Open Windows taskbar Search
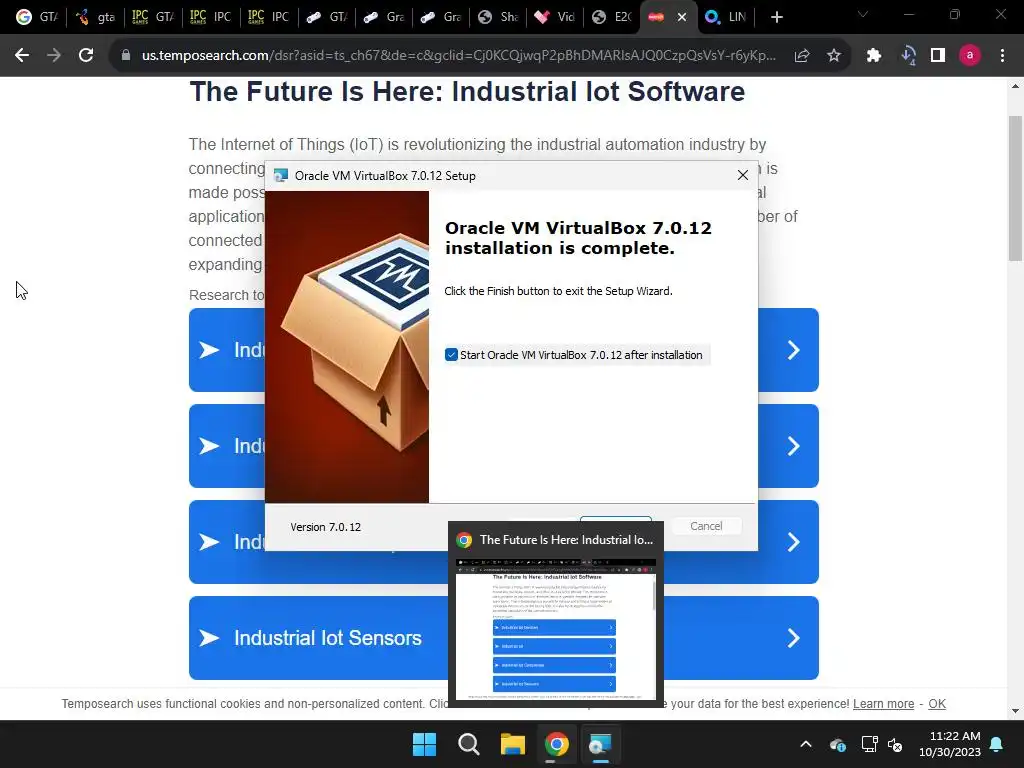The width and height of the screenshot is (1024, 768). coord(468,744)
